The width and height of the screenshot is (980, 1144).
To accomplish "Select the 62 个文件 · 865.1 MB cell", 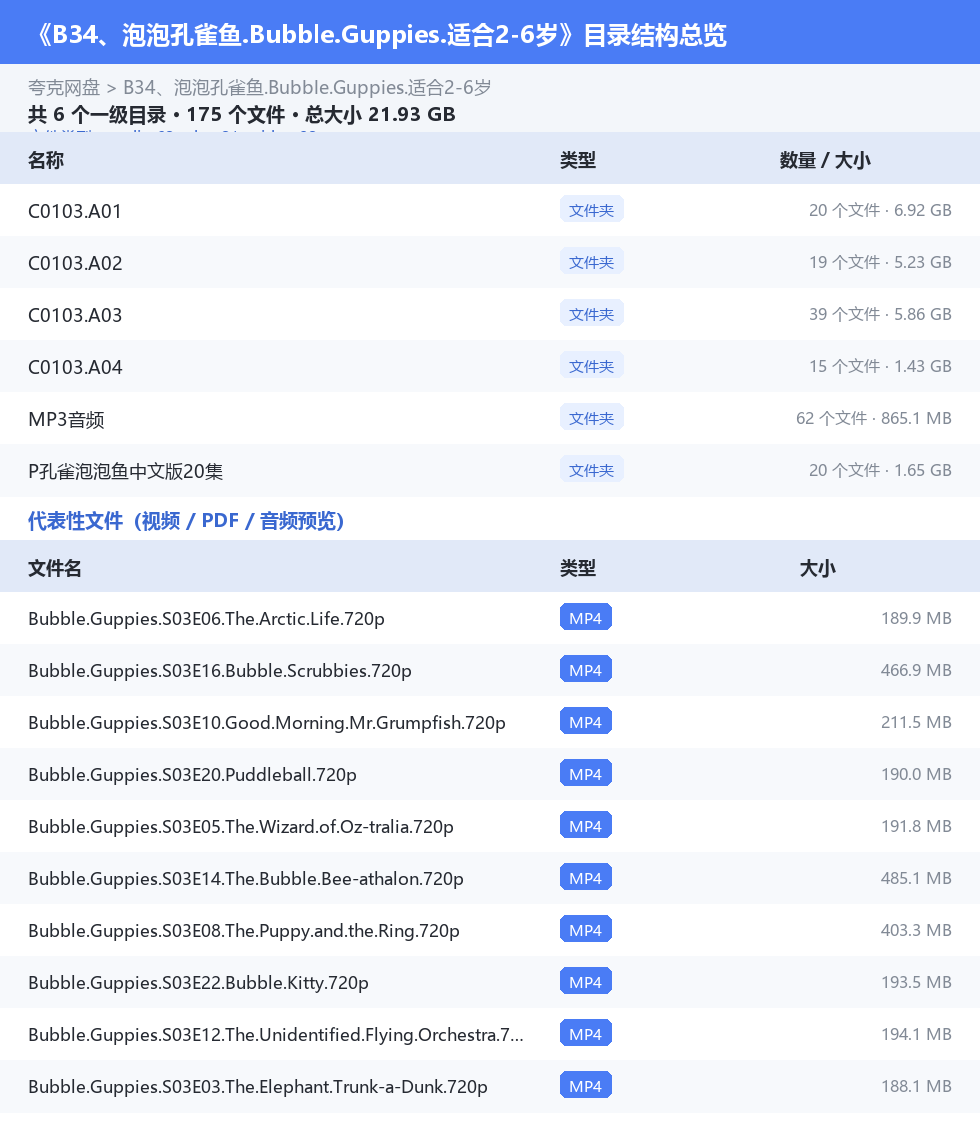I will (x=873, y=418).
